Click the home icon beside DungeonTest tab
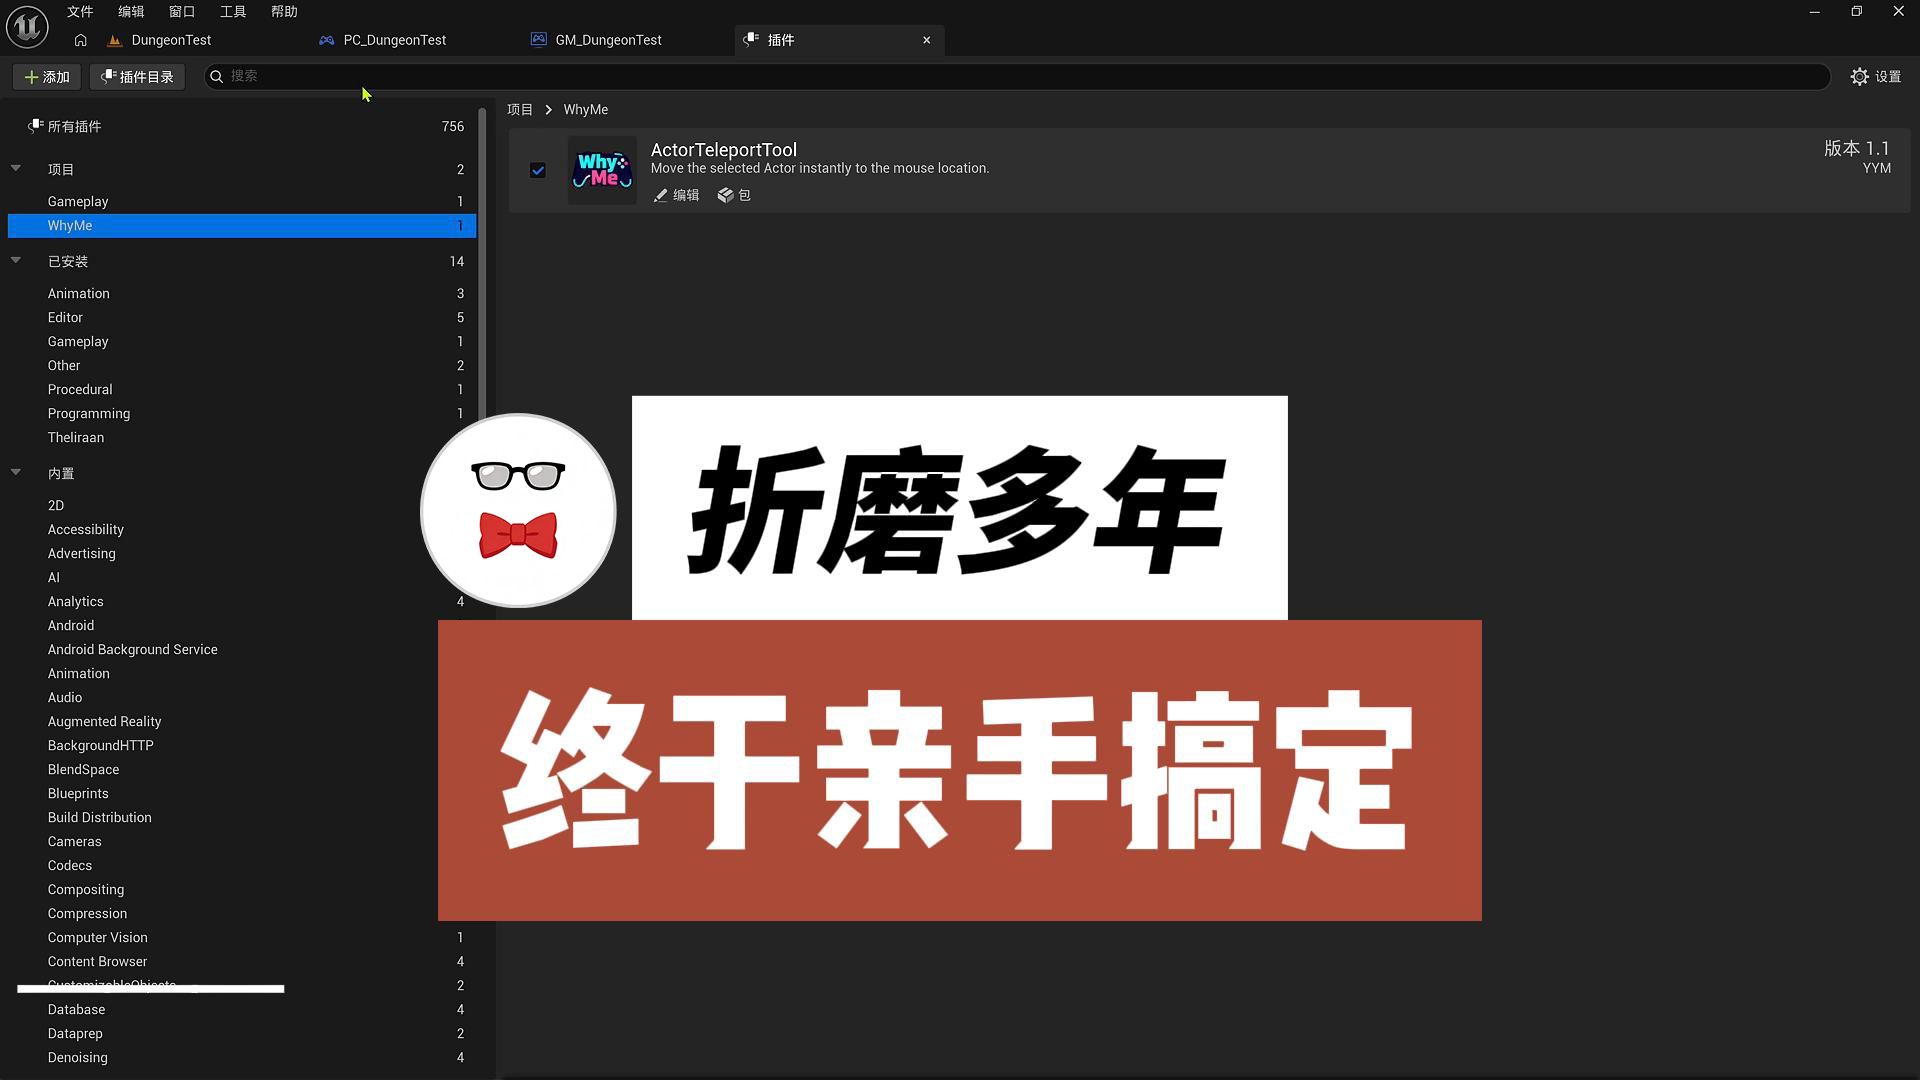This screenshot has height=1080, width=1920. 80,40
